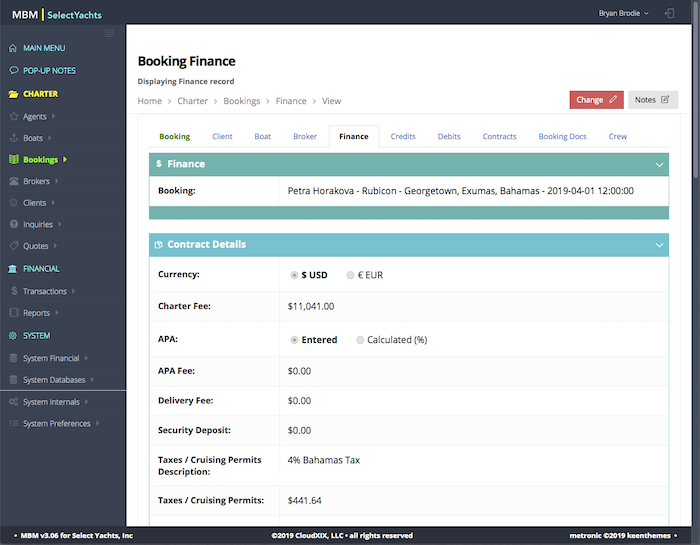700x545 pixels.
Task: Expand the System Databases submenu arrow
Action: tap(92, 379)
